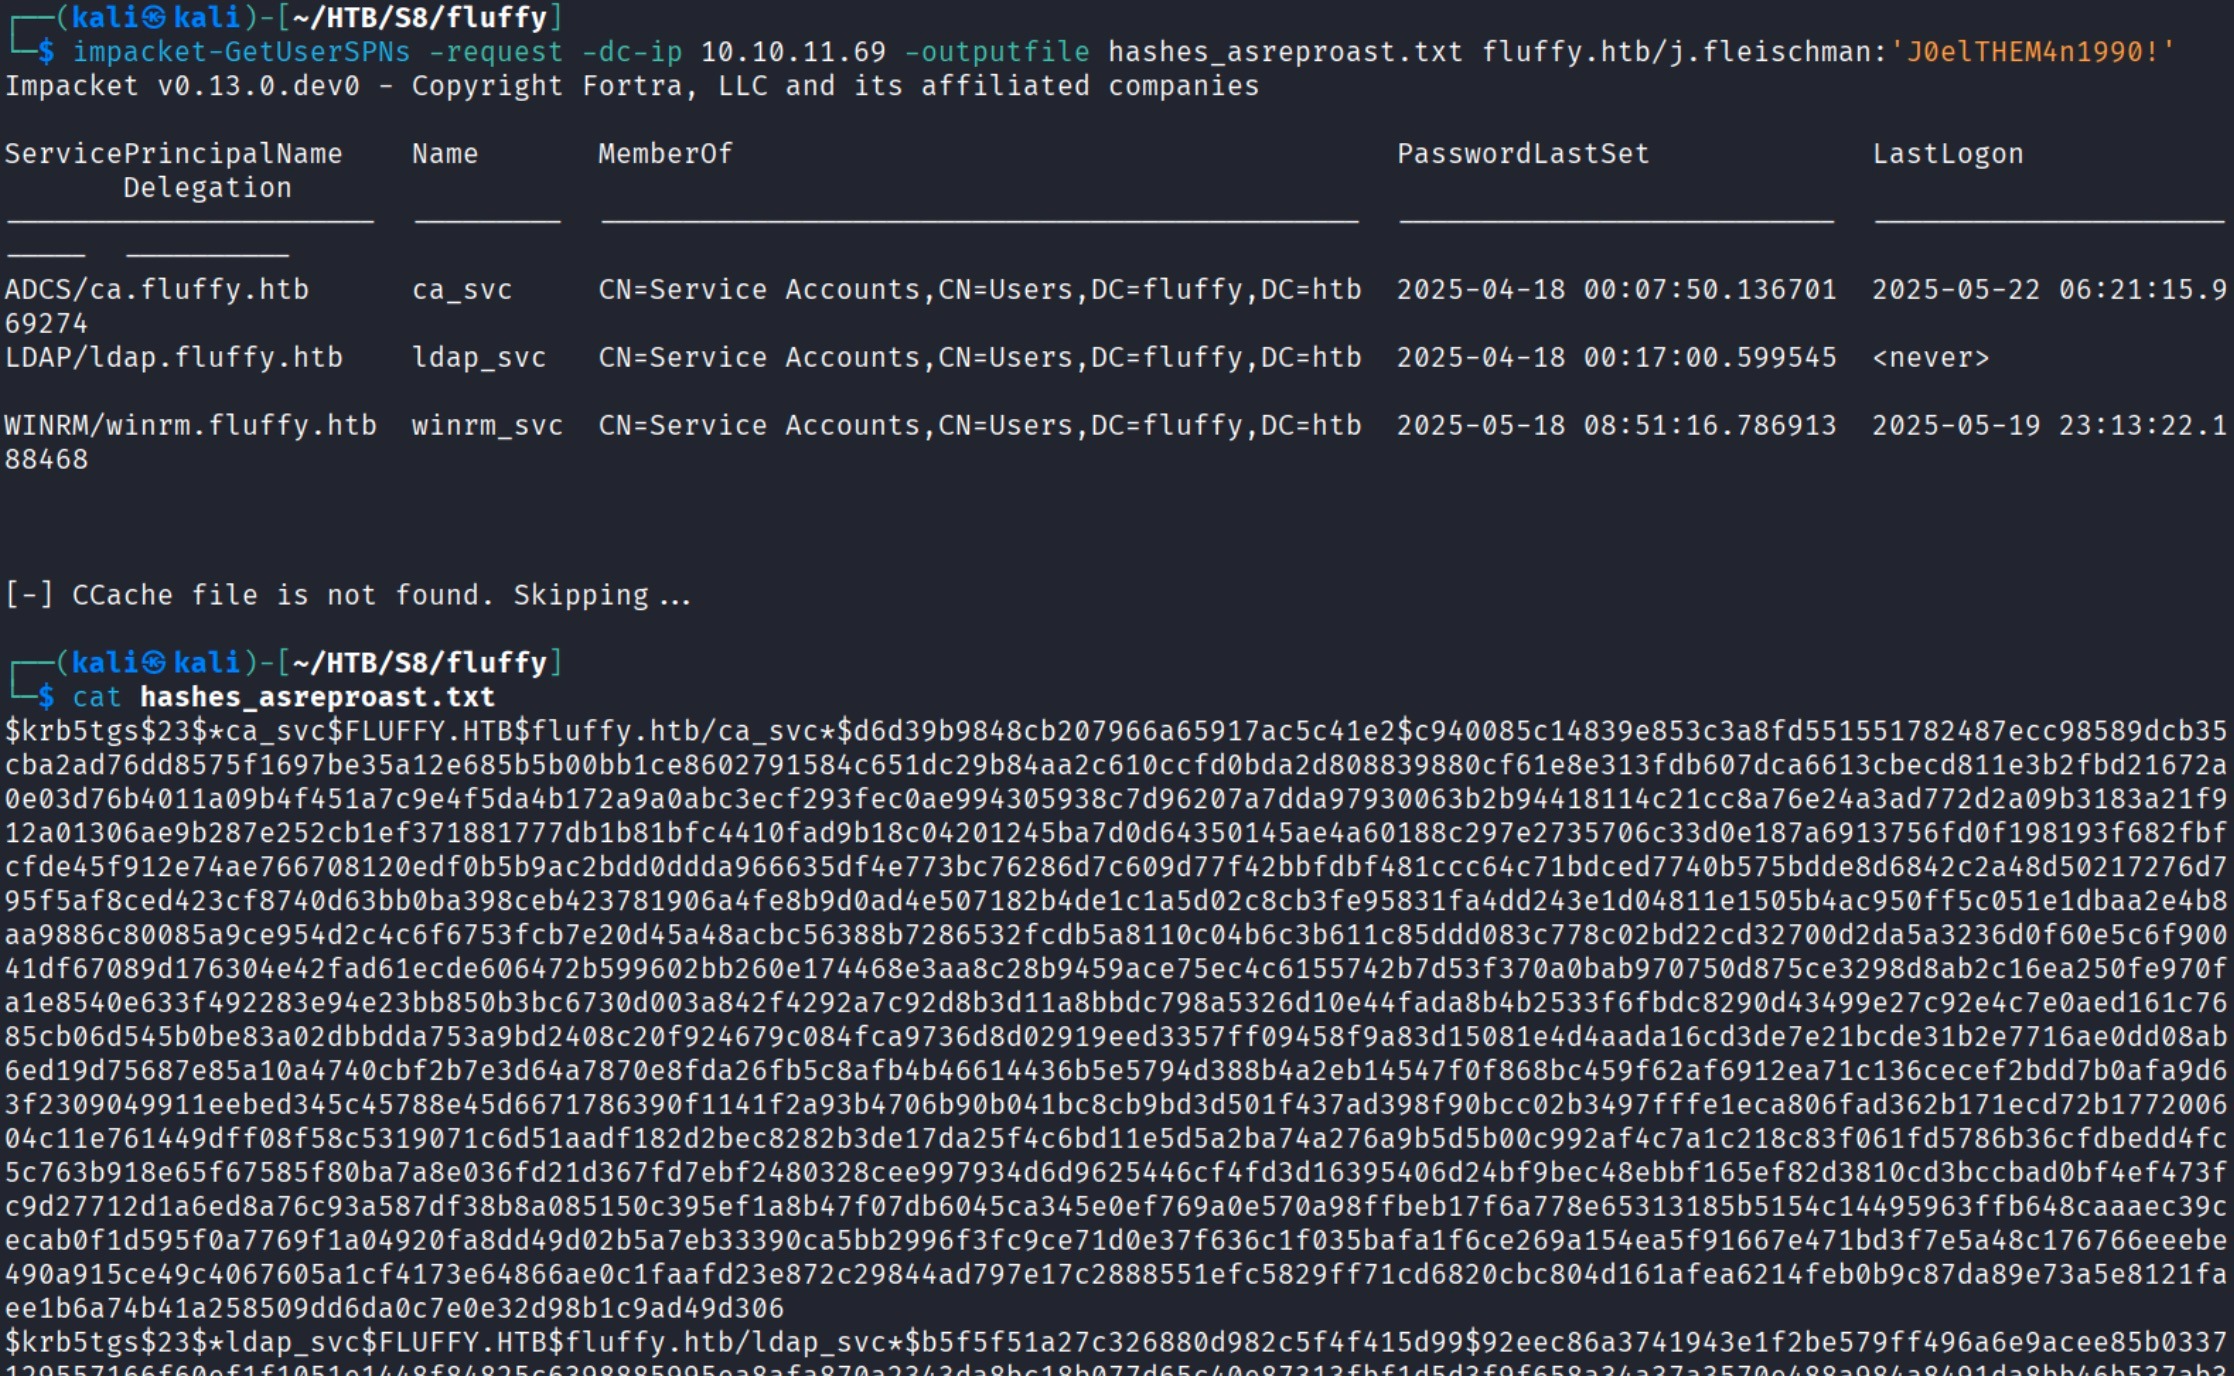Image resolution: width=2234 pixels, height=1376 pixels.
Task: Click the -dc-ip option text
Action: tap(637, 52)
